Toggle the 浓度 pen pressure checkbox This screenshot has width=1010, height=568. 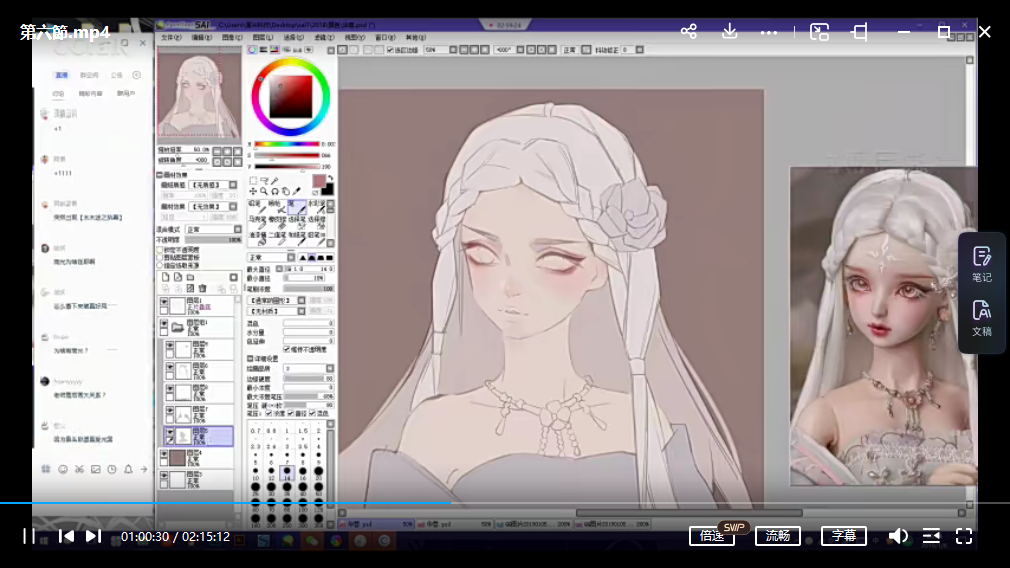[x=269, y=413]
